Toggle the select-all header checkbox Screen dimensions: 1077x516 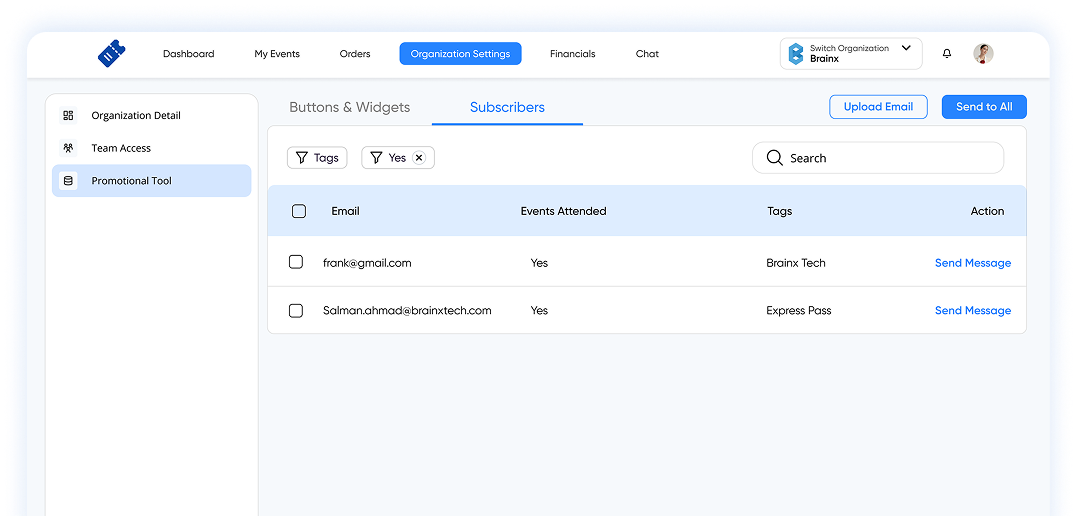299,211
